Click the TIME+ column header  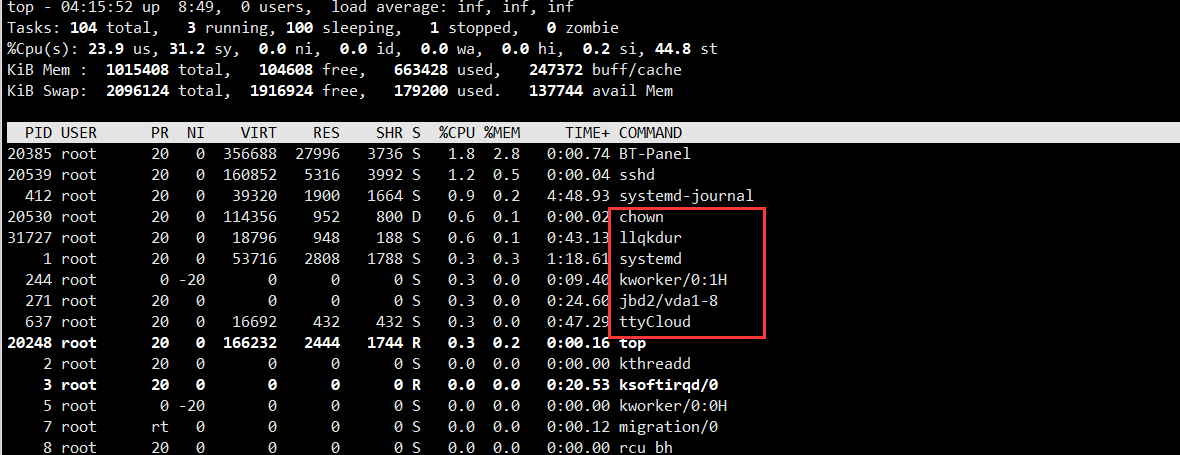click(588, 133)
